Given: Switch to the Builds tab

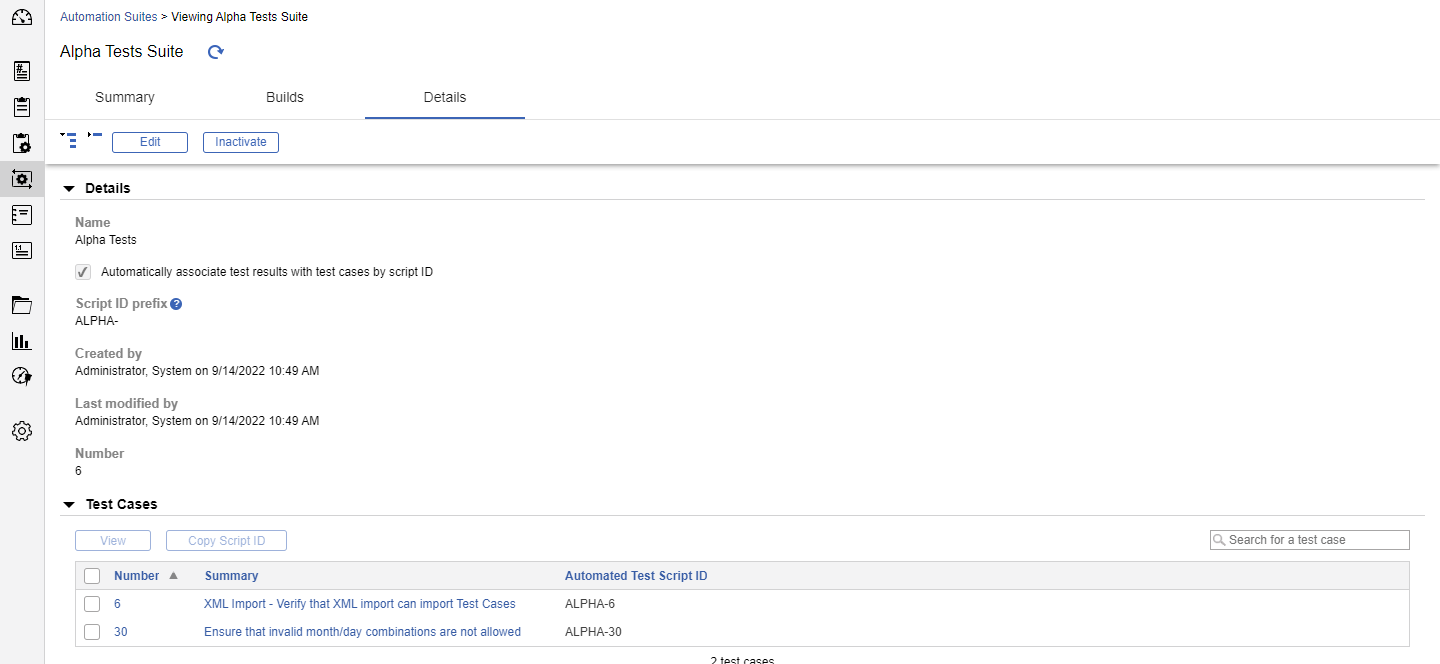Looking at the screenshot, I should [285, 98].
